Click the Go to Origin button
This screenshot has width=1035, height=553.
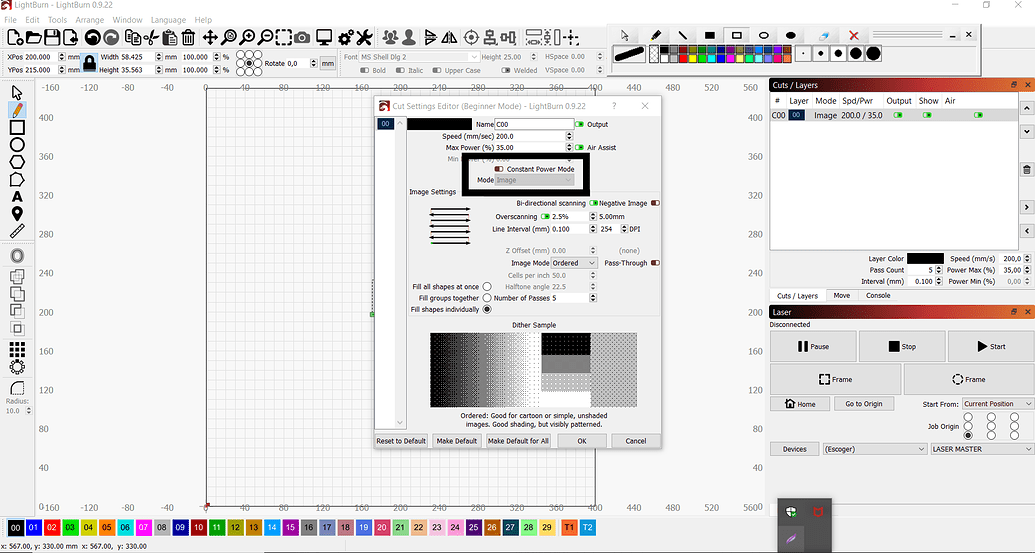coord(864,404)
